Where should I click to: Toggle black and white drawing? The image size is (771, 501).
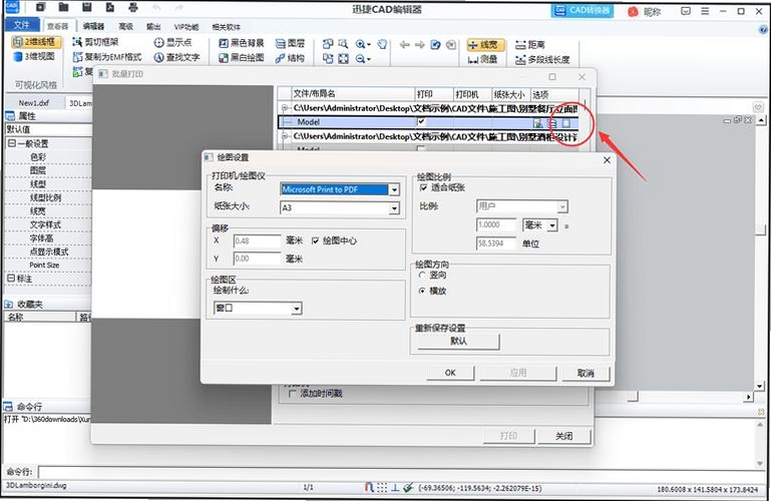pos(241,58)
